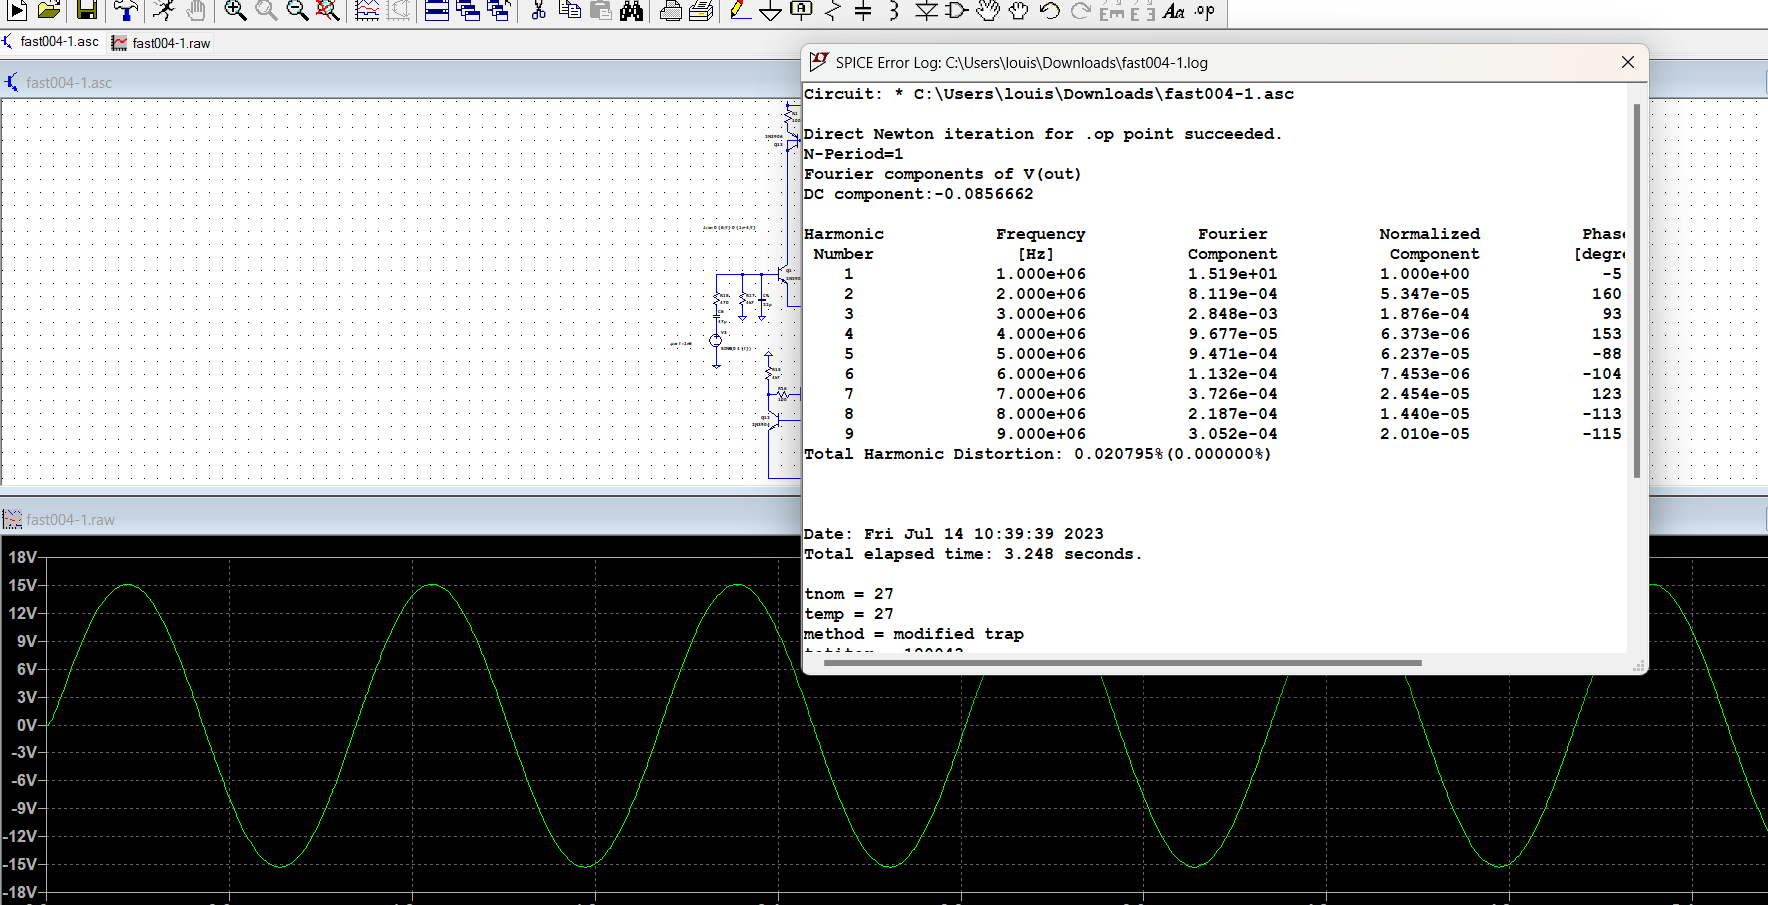This screenshot has height=905, width=1768.
Task: Run the simulation with the running man icon
Action: coord(165,10)
